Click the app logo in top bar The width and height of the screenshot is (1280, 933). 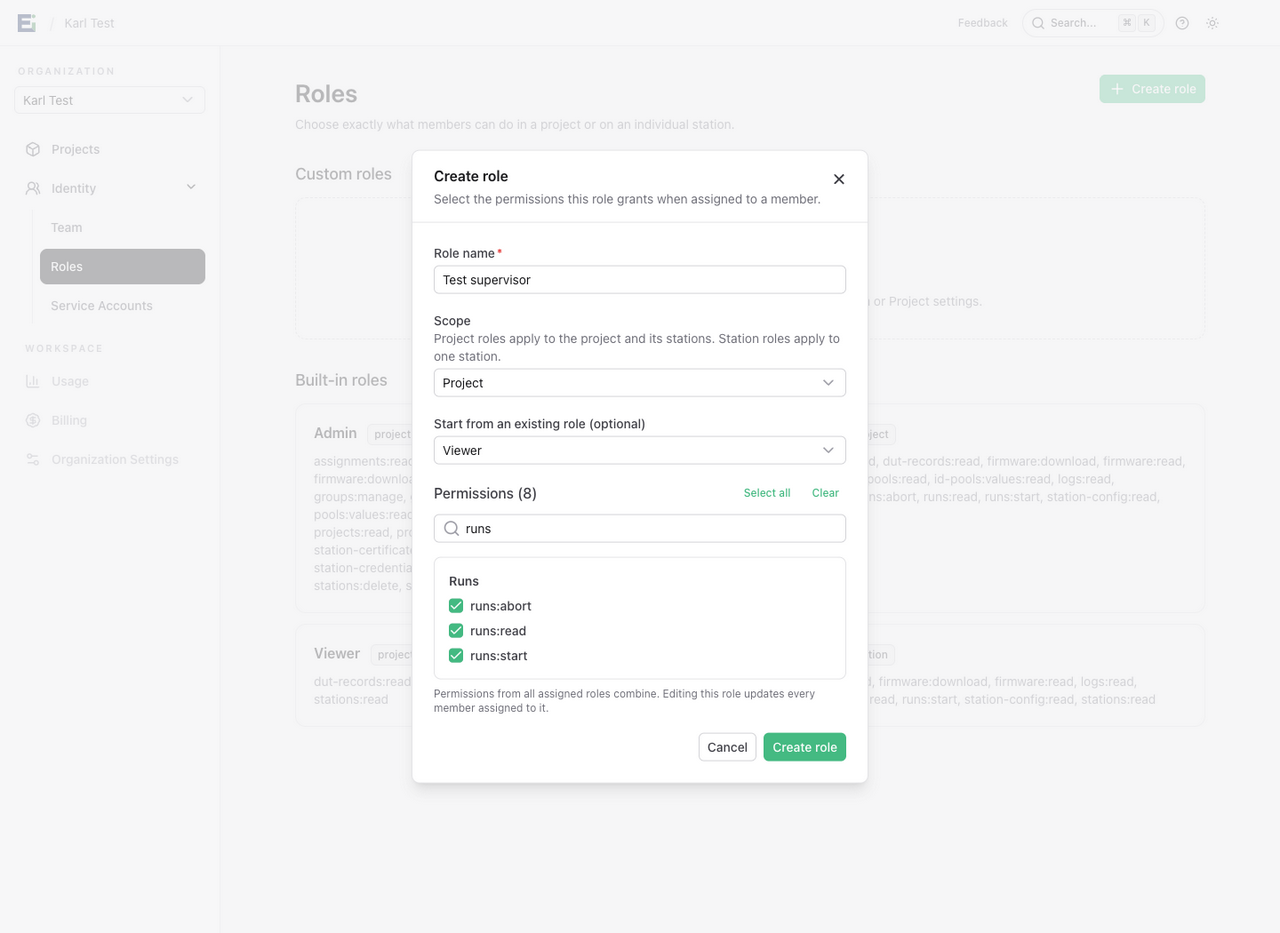[27, 23]
